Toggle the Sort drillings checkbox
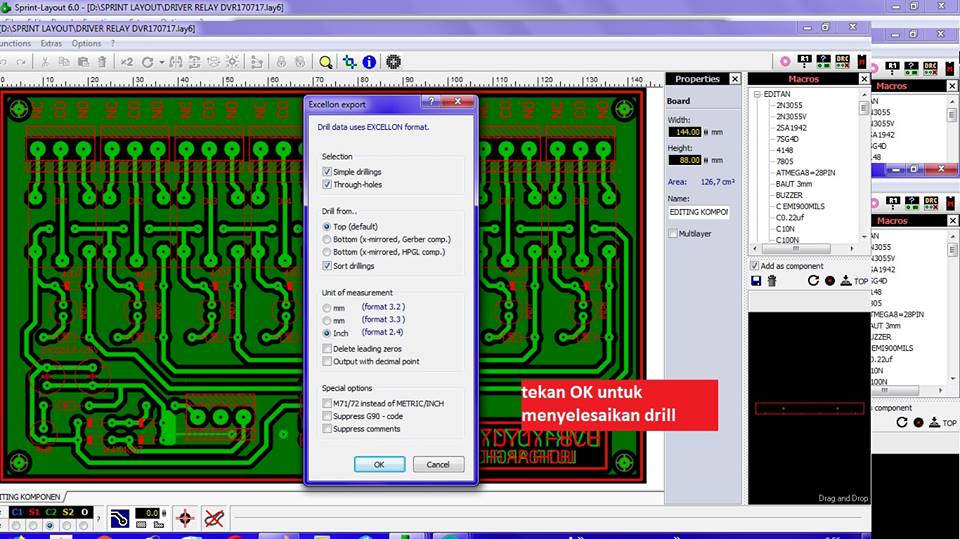Viewport: 960px width, 539px height. [327, 266]
